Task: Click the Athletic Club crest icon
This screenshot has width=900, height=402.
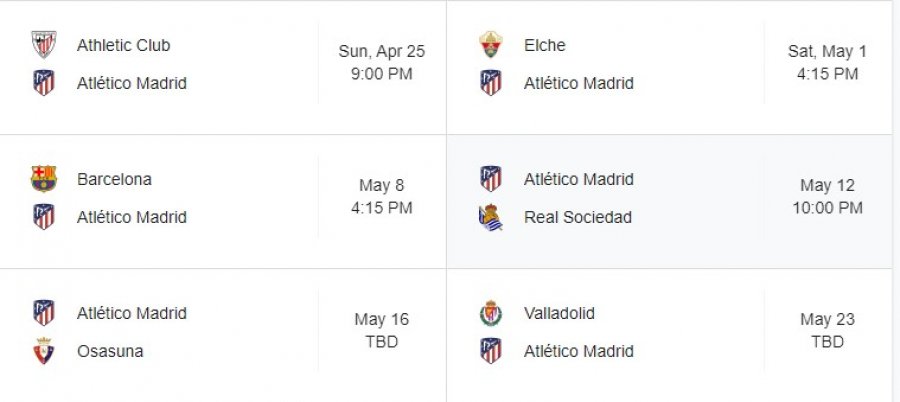Action: pos(44,45)
